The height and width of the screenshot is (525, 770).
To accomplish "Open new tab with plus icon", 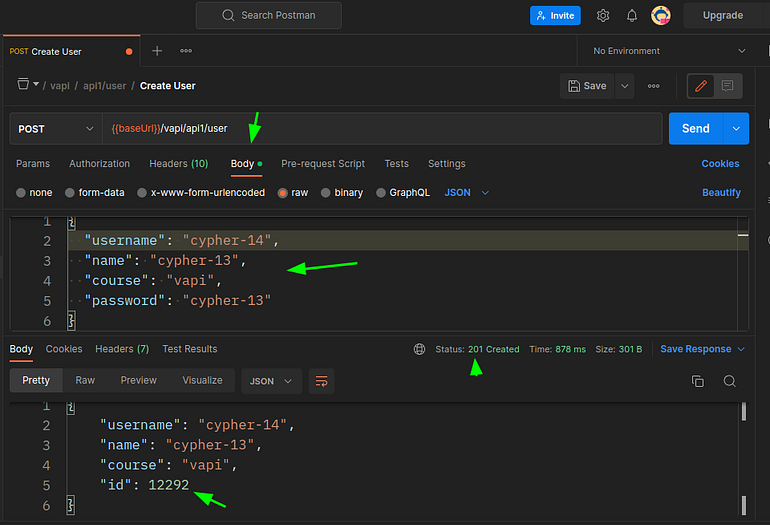I will (157, 51).
